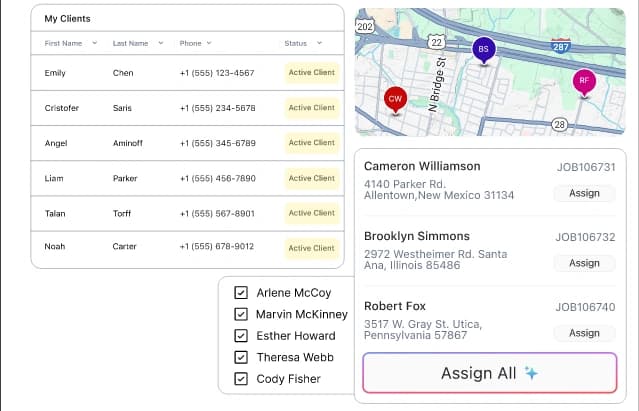This screenshot has width=639, height=411.
Task: Click the Interstate 287 shield on map
Action: [x=561, y=46]
